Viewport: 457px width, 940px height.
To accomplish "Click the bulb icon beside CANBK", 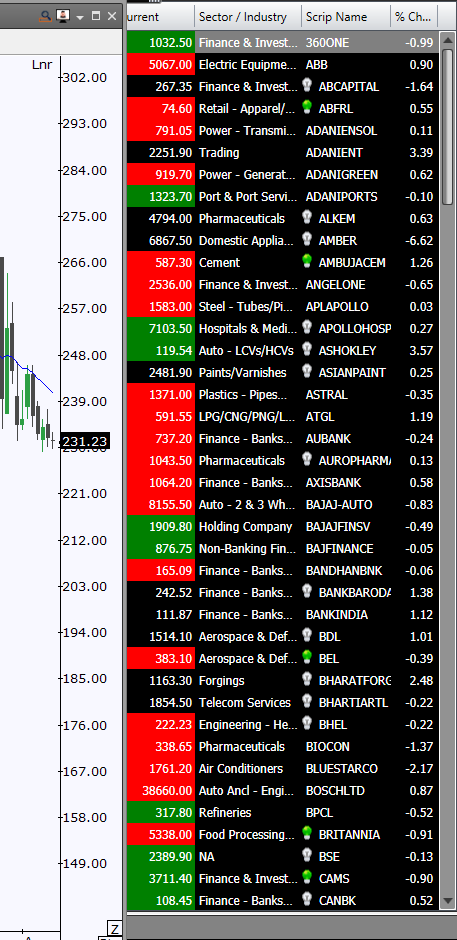I will 307,900.
